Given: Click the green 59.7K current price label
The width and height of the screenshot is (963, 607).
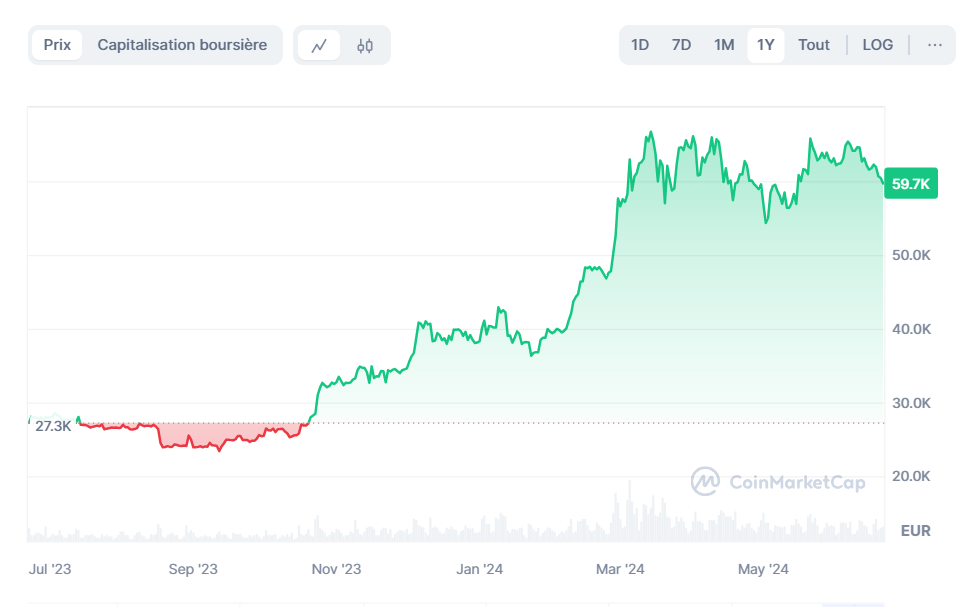Looking at the screenshot, I should coord(911,184).
